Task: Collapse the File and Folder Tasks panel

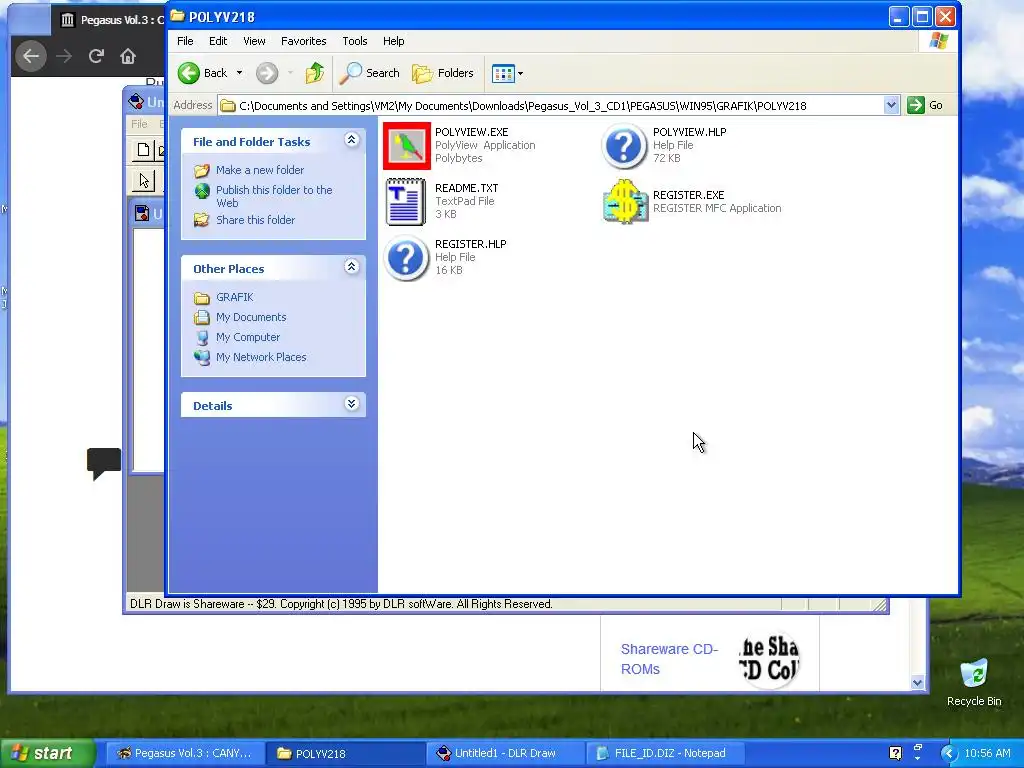Action: (351, 140)
